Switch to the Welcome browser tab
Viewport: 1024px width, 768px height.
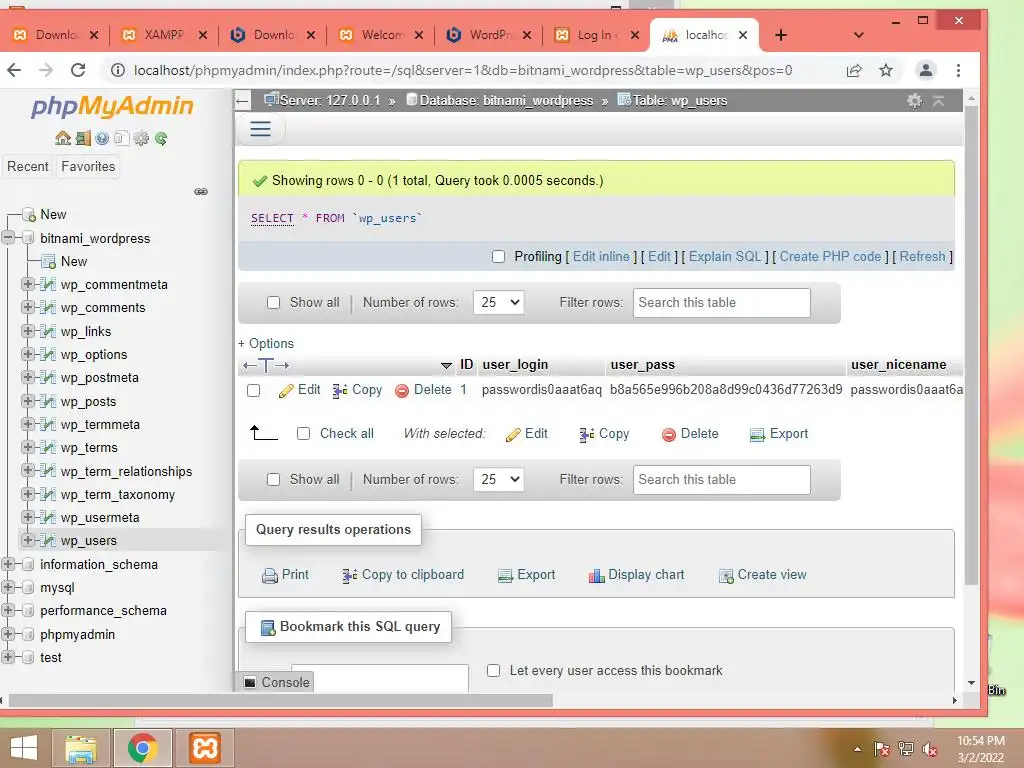[382, 35]
